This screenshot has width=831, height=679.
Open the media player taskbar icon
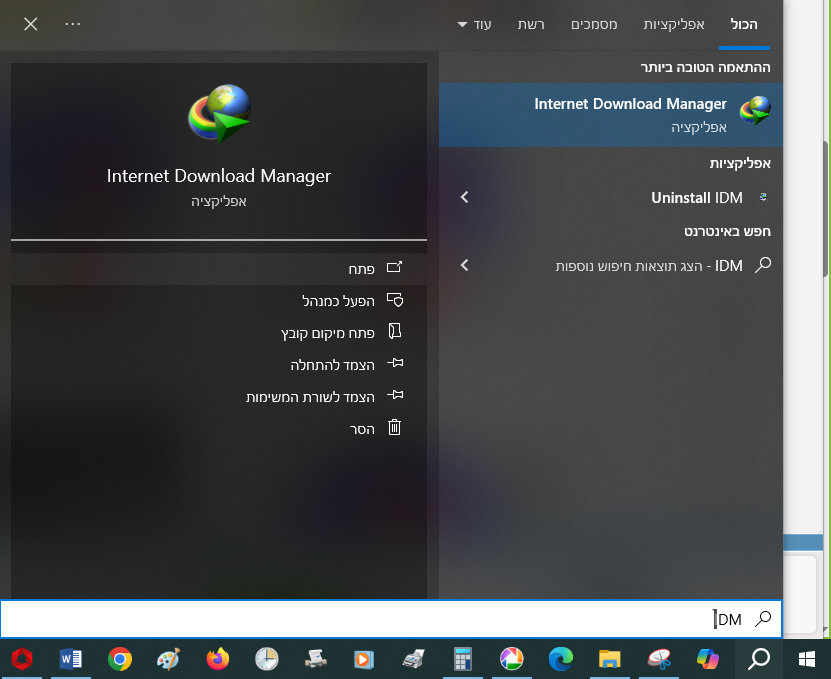364,659
